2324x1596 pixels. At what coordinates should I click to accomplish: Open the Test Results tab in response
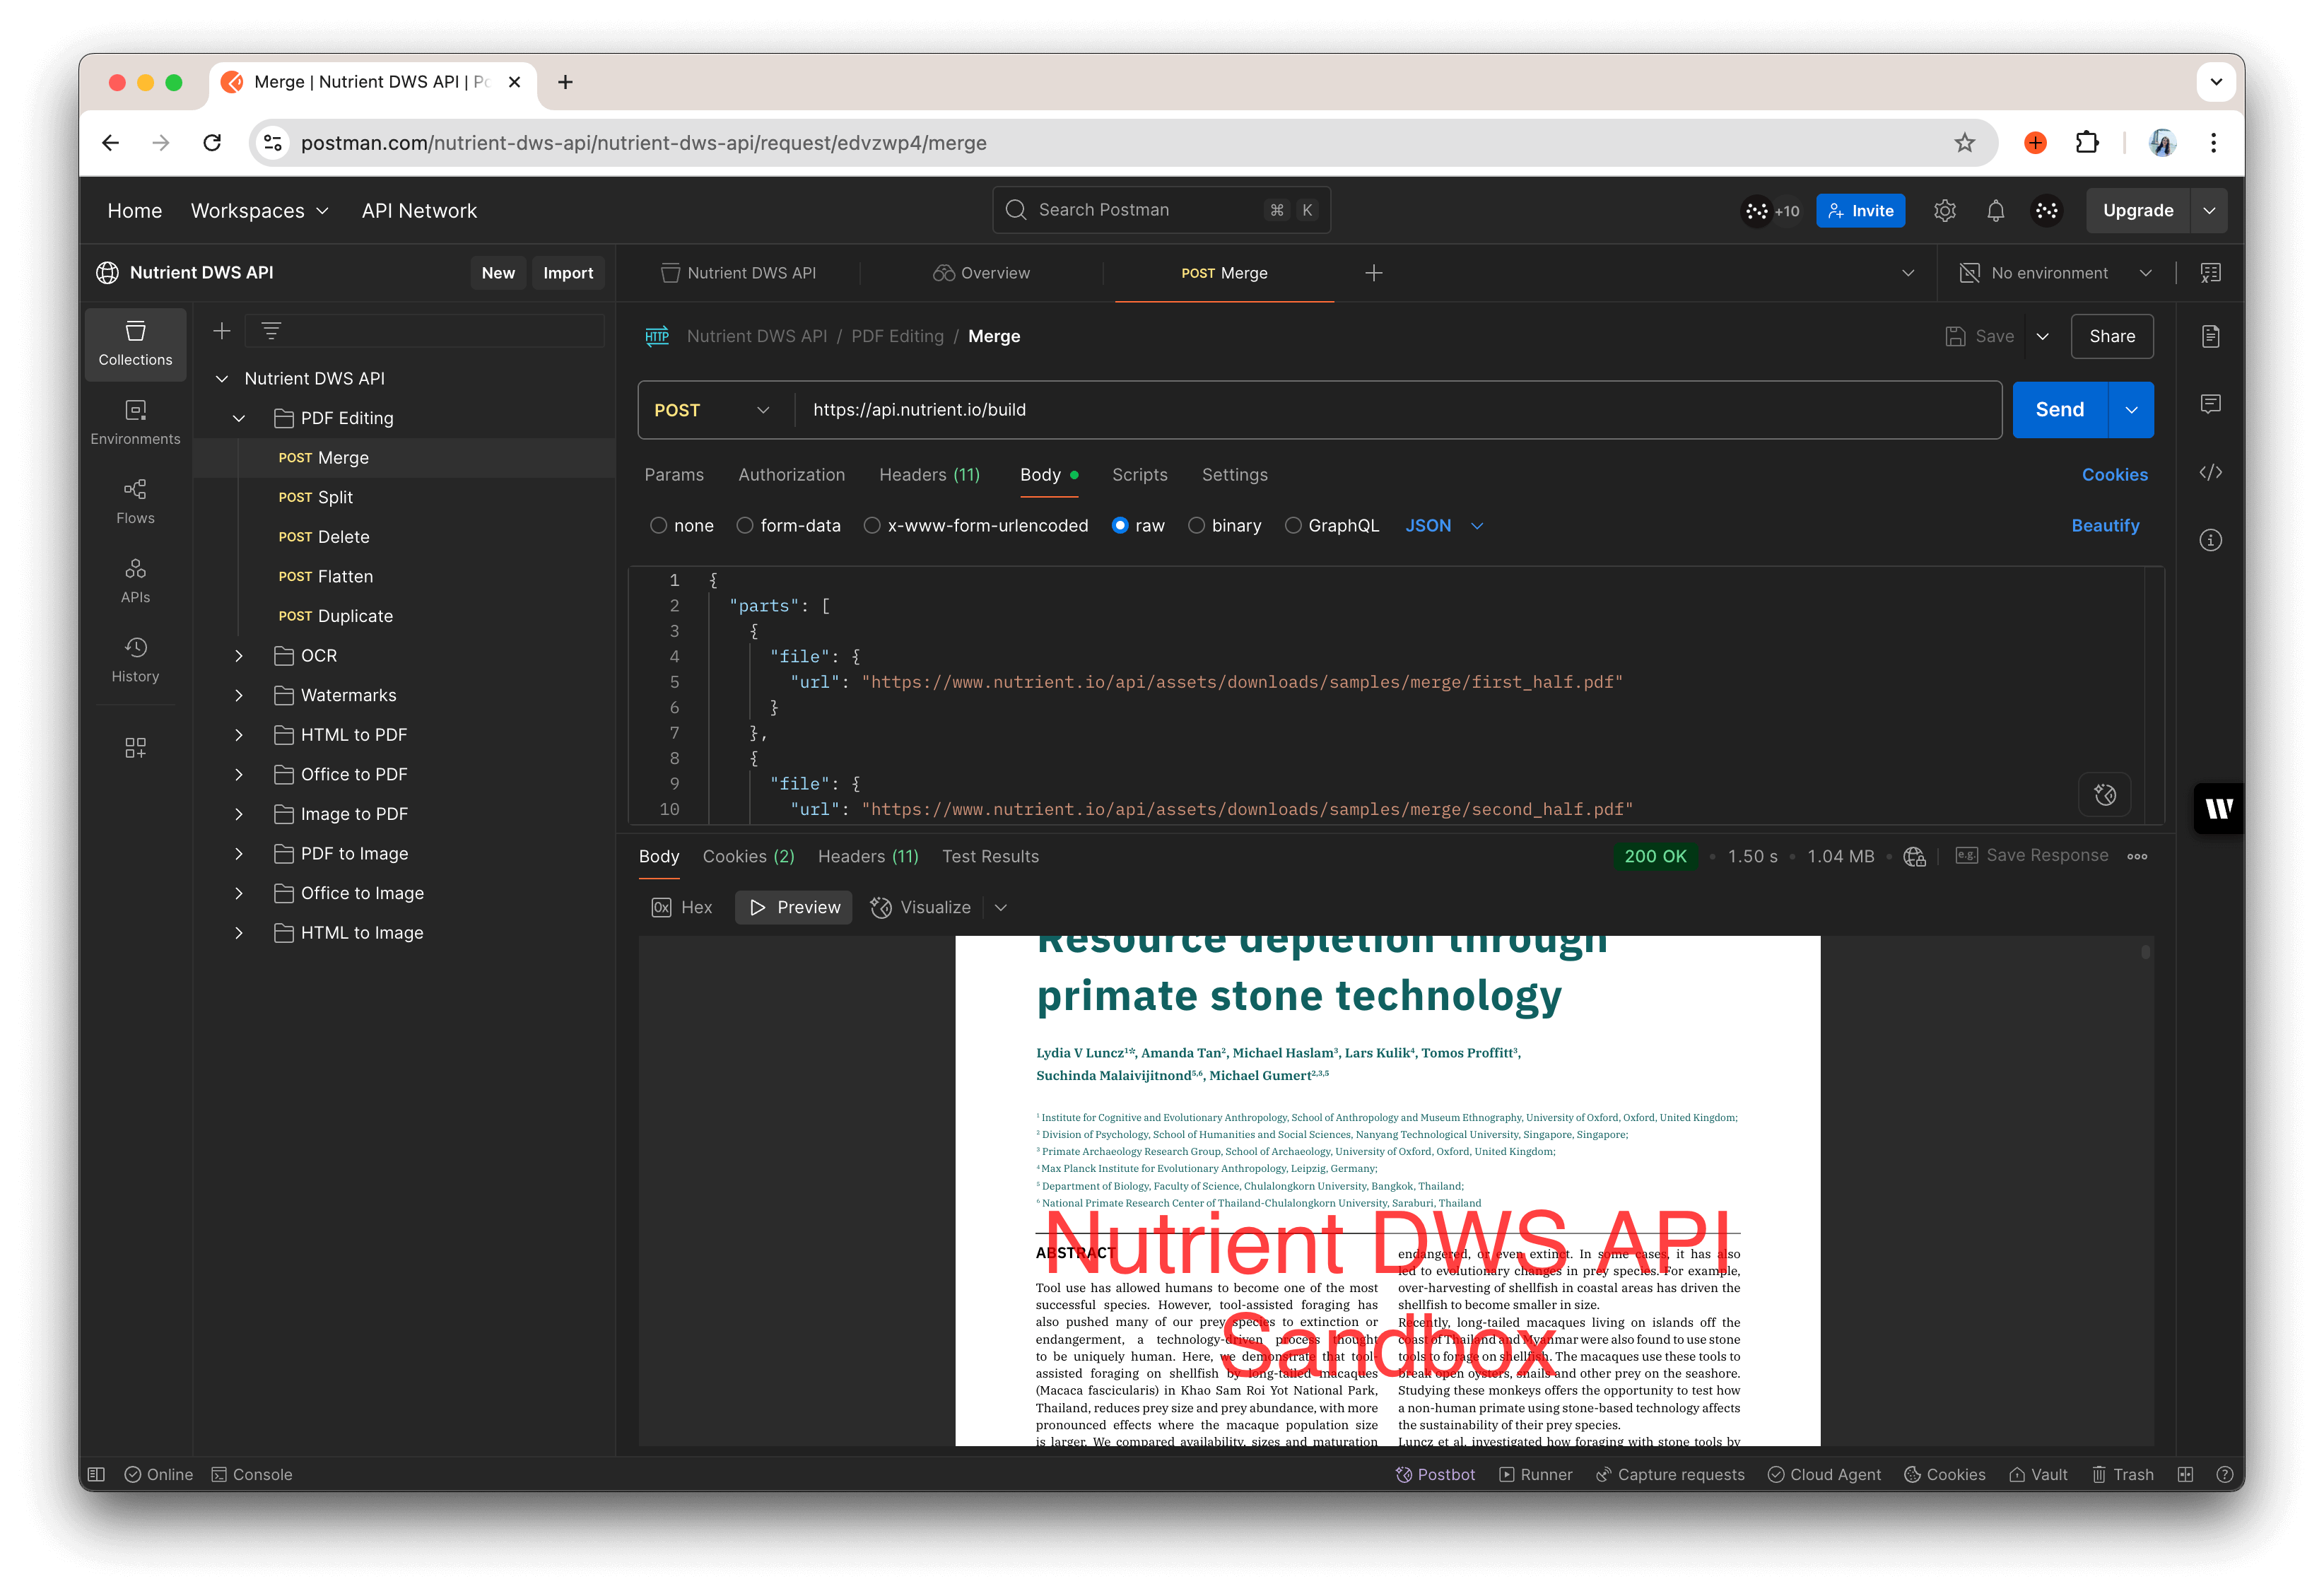pyautogui.click(x=989, y=856)
